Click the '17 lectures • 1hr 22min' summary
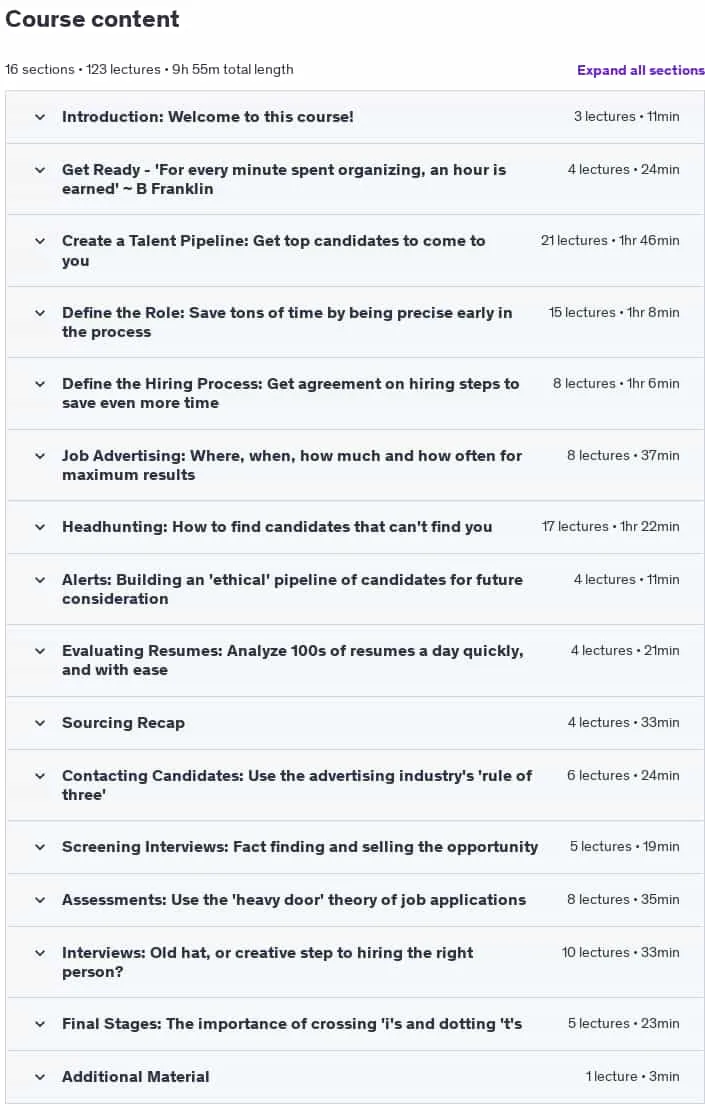Screen dimensions: 705x1104 (611, 527)
